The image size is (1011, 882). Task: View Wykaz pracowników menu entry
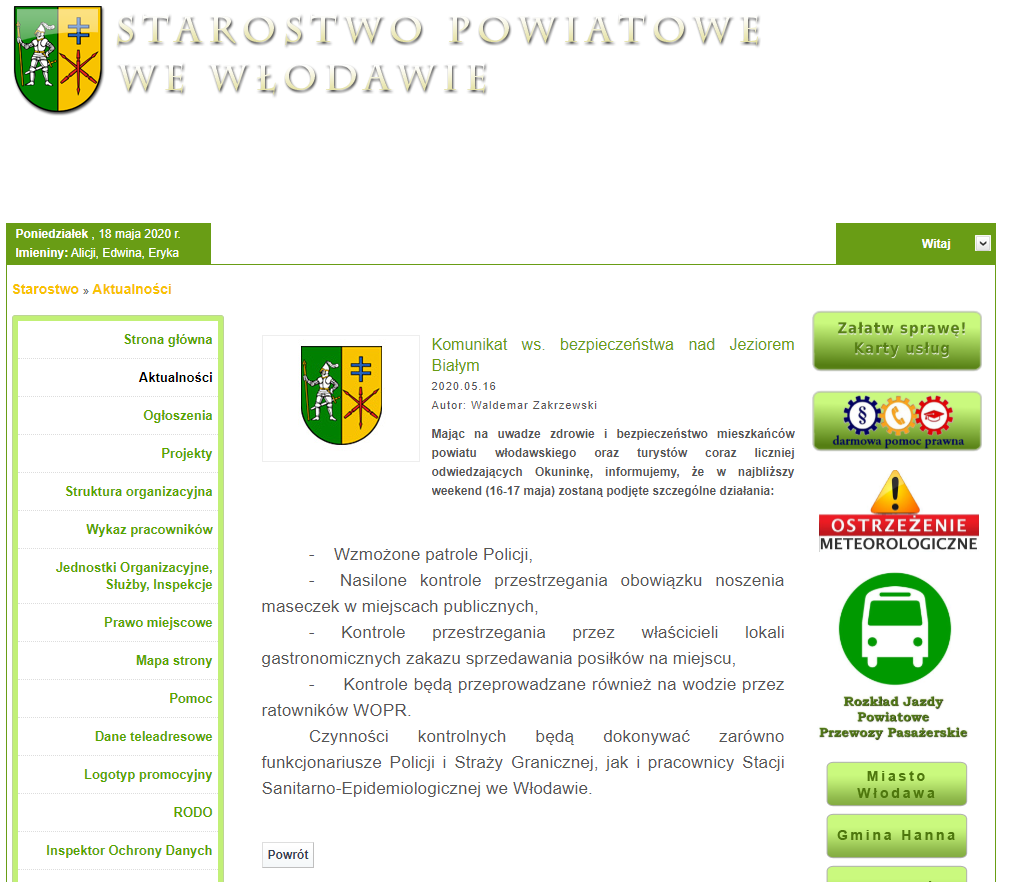click(x=149, y=529)
